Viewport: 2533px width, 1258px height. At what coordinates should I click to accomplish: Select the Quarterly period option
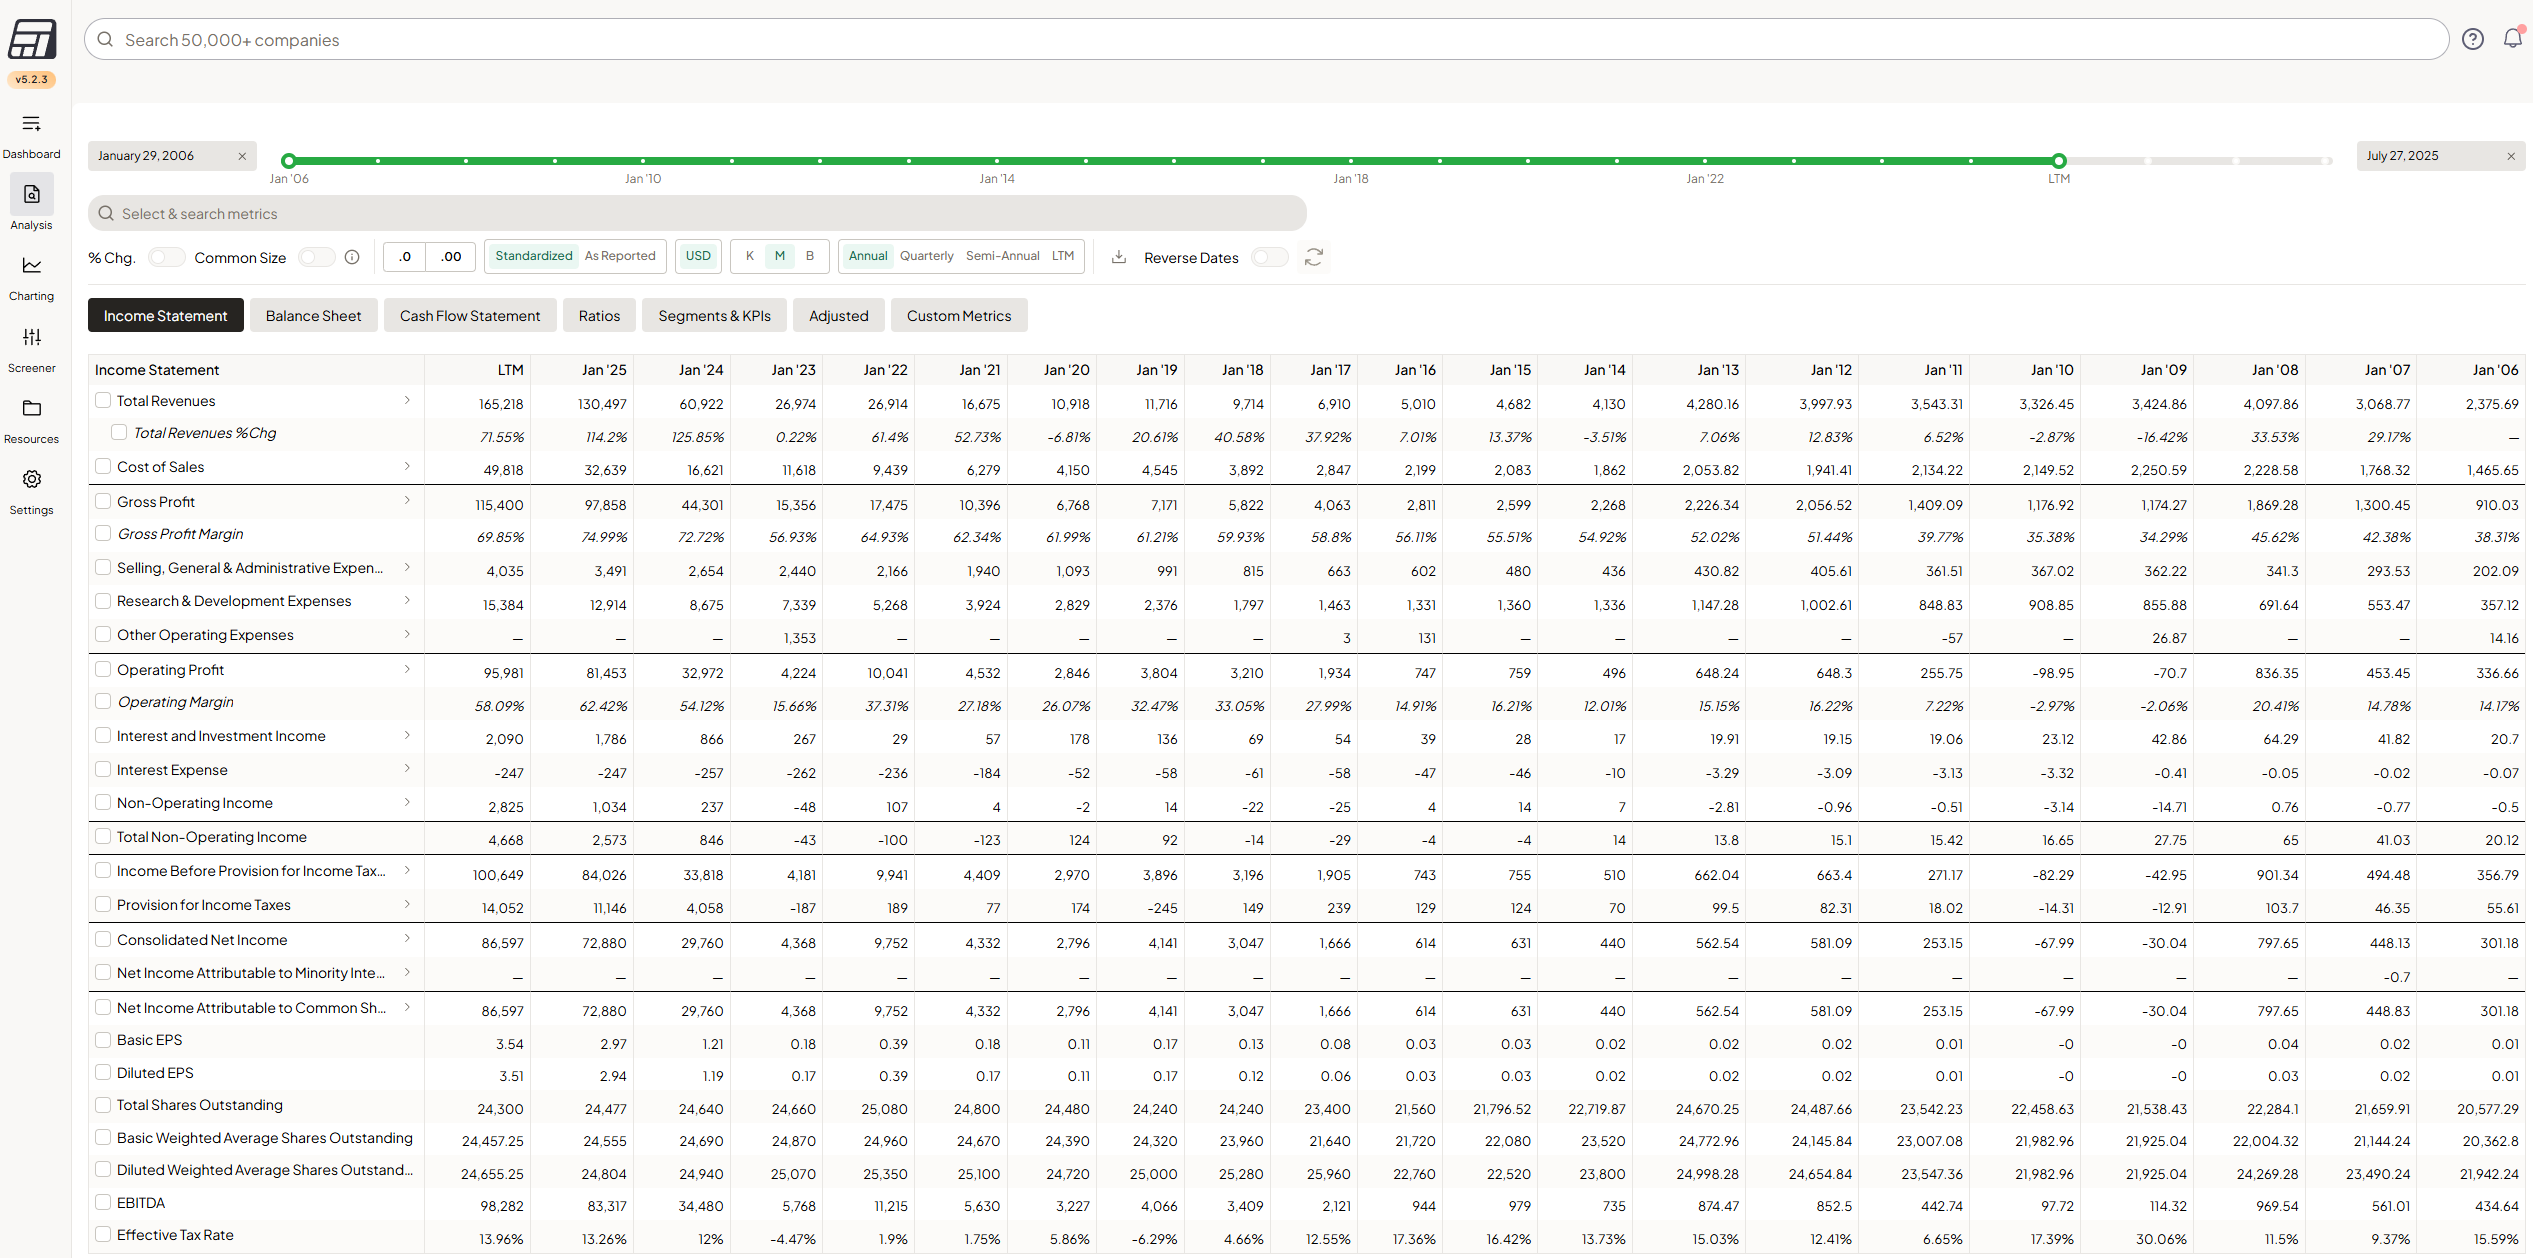pyautogui.click(x=926, y=256)
